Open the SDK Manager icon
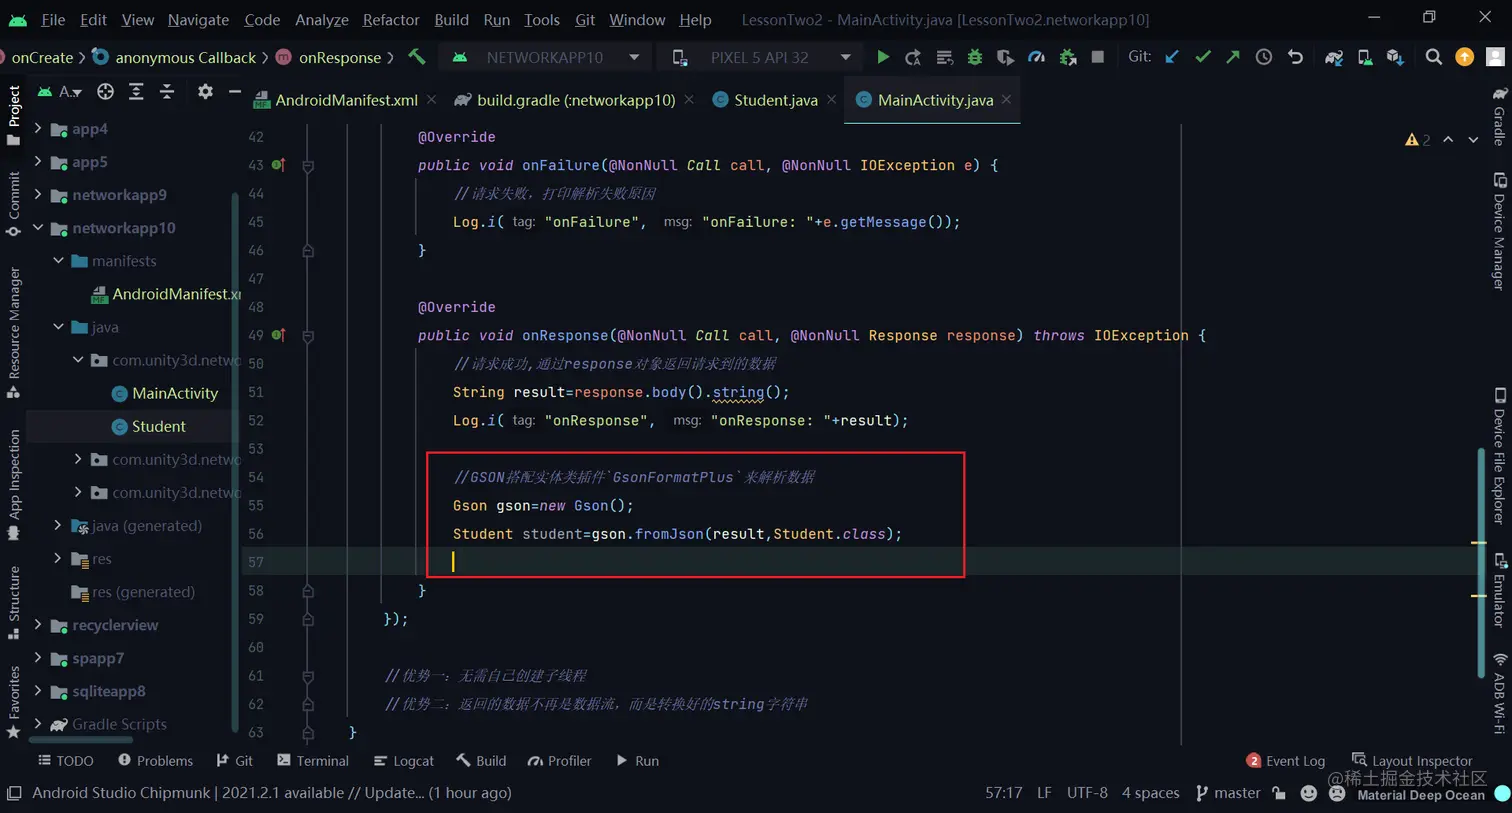 [x=1395, y=57]
